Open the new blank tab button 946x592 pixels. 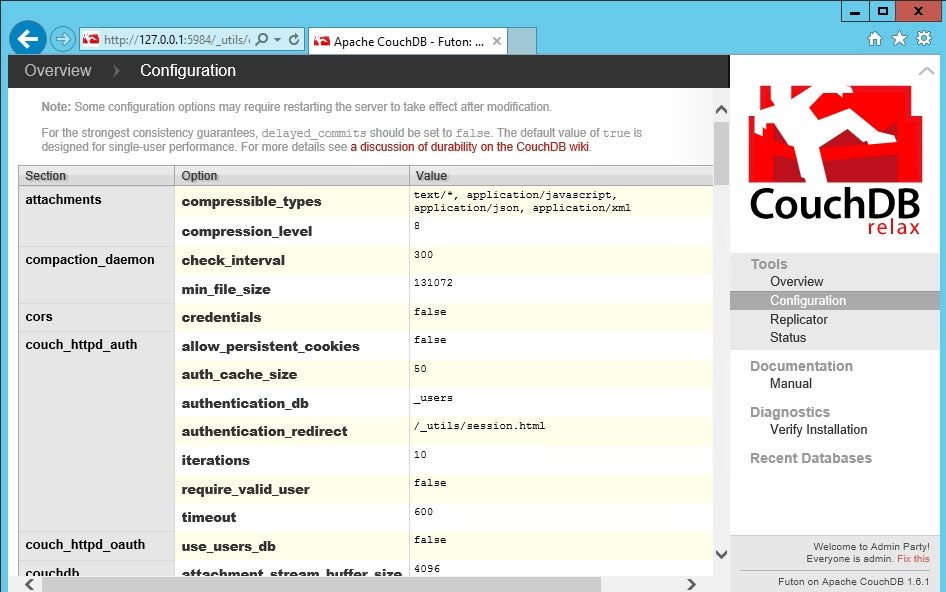tap(523, 41)
